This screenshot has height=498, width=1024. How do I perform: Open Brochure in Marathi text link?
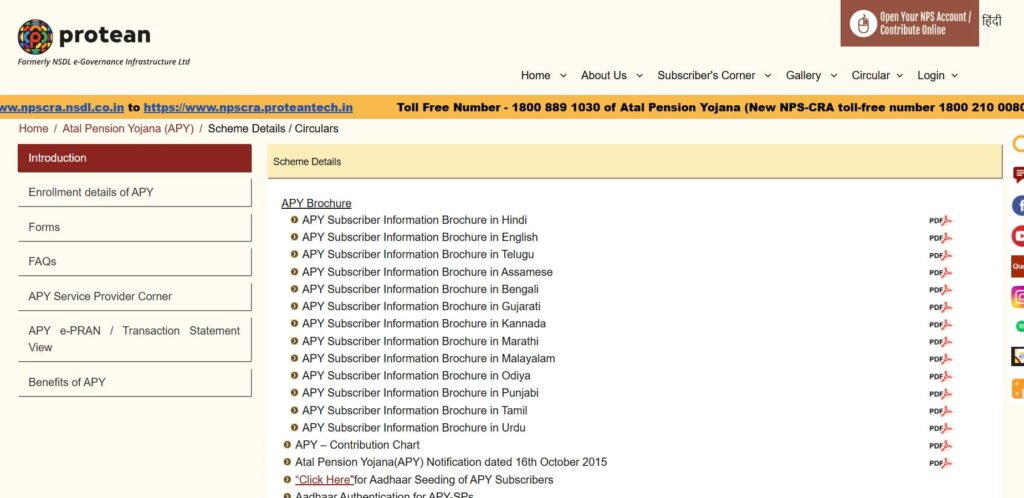[420, 341]
